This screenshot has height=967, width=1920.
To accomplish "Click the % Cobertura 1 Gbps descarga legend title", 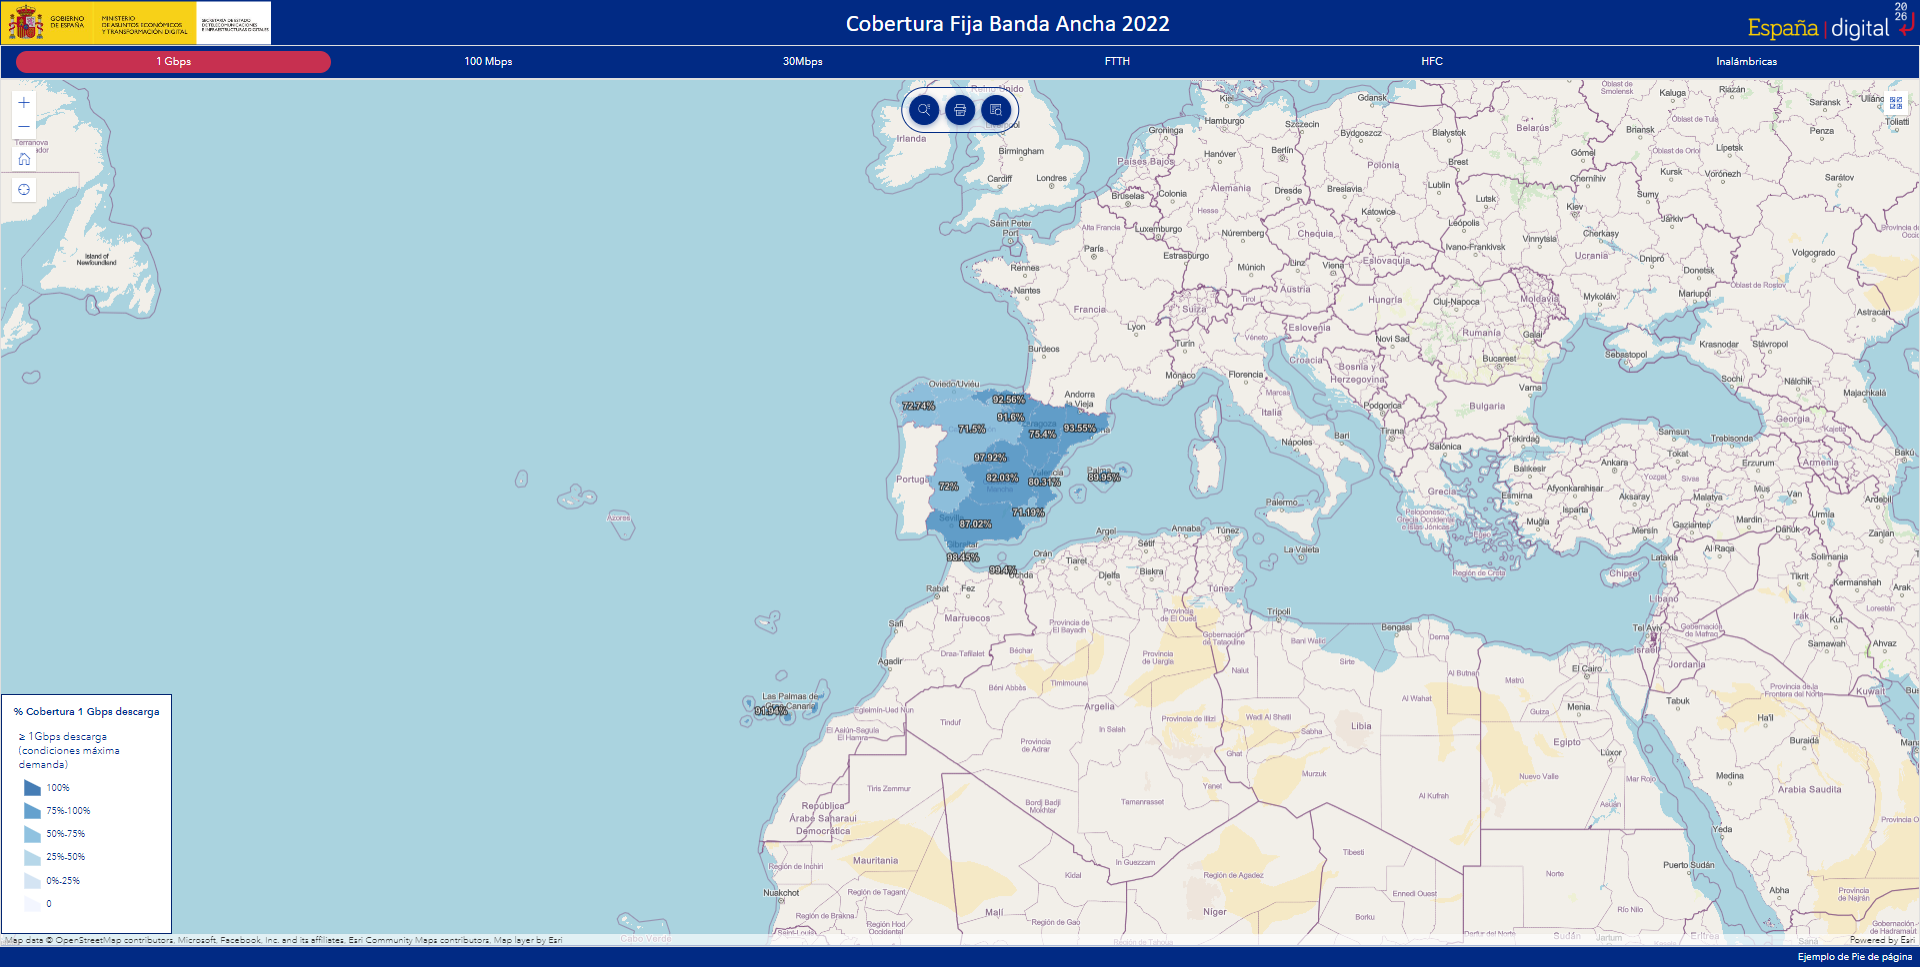I will point(86,712).
